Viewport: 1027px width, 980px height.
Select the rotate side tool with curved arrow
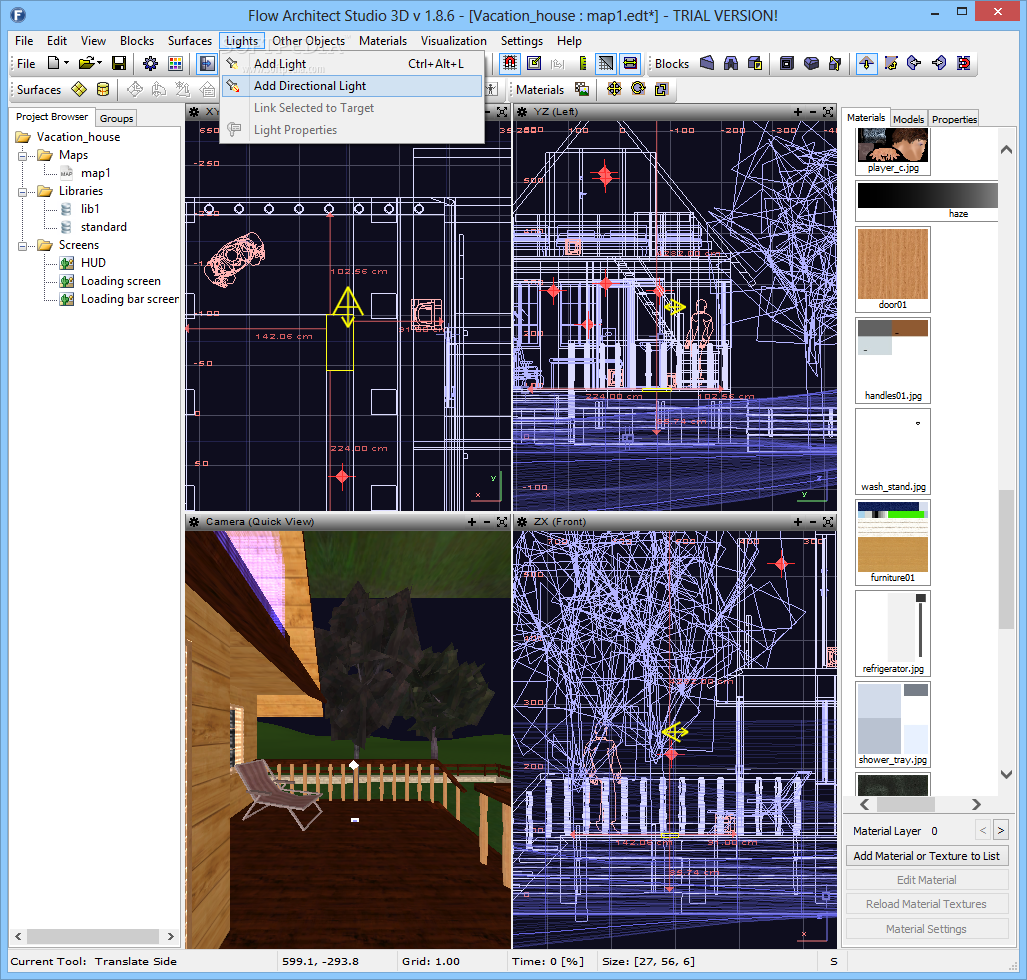point(891,64)
